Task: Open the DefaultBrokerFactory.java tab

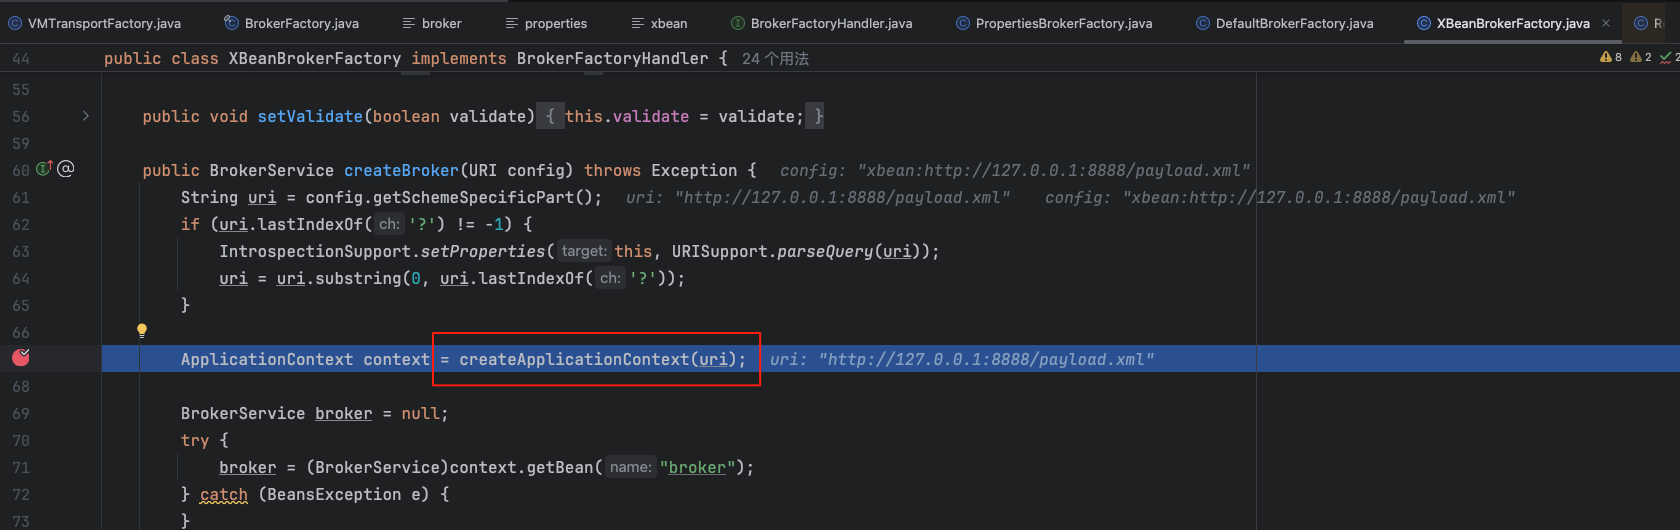Action: pyautogui.click(x=1294, y=23)
